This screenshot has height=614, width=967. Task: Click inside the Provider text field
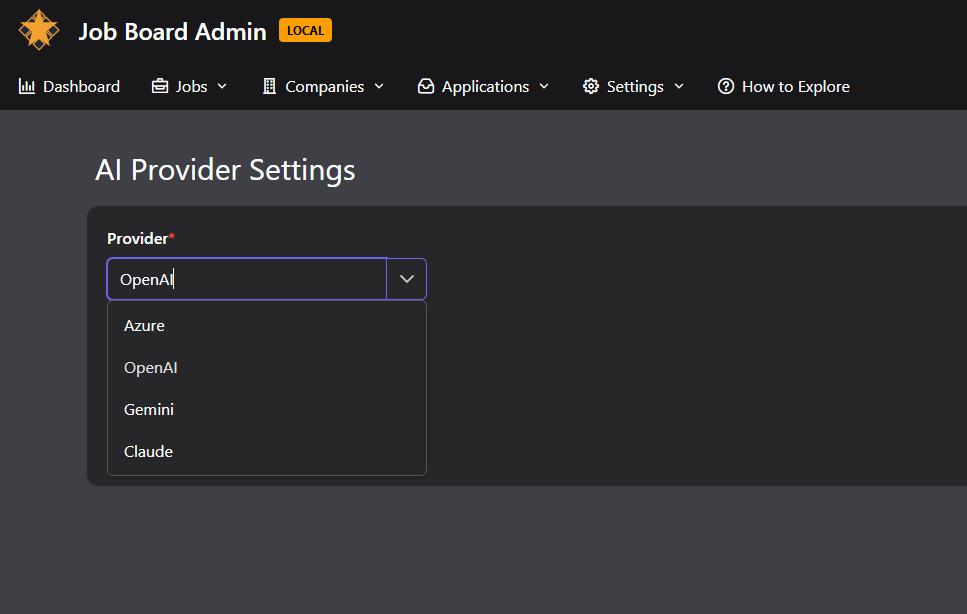coord(246,279)
